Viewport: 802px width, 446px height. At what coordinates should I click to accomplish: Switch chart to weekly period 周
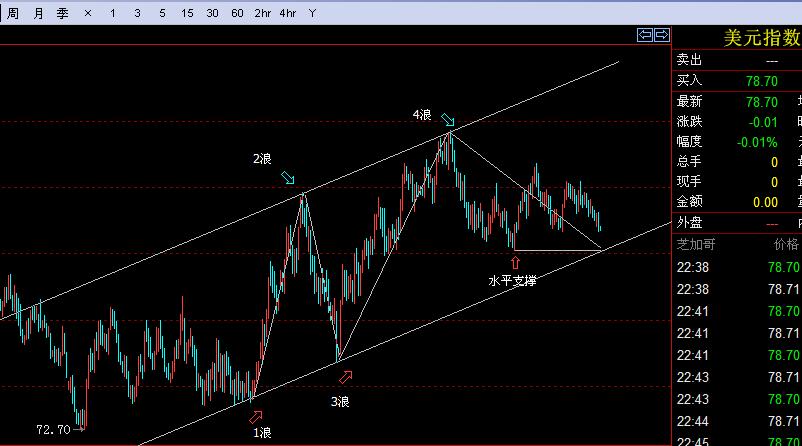coord(13,13)
